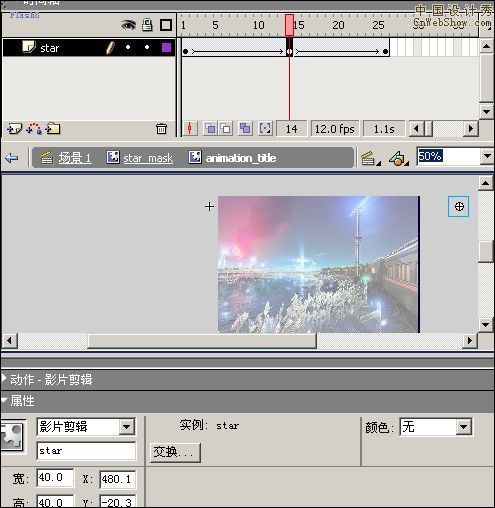The height and width of the screenshot is (508, 495).
Task: Click the 高 height field 40.0
Action: [55, 501]
